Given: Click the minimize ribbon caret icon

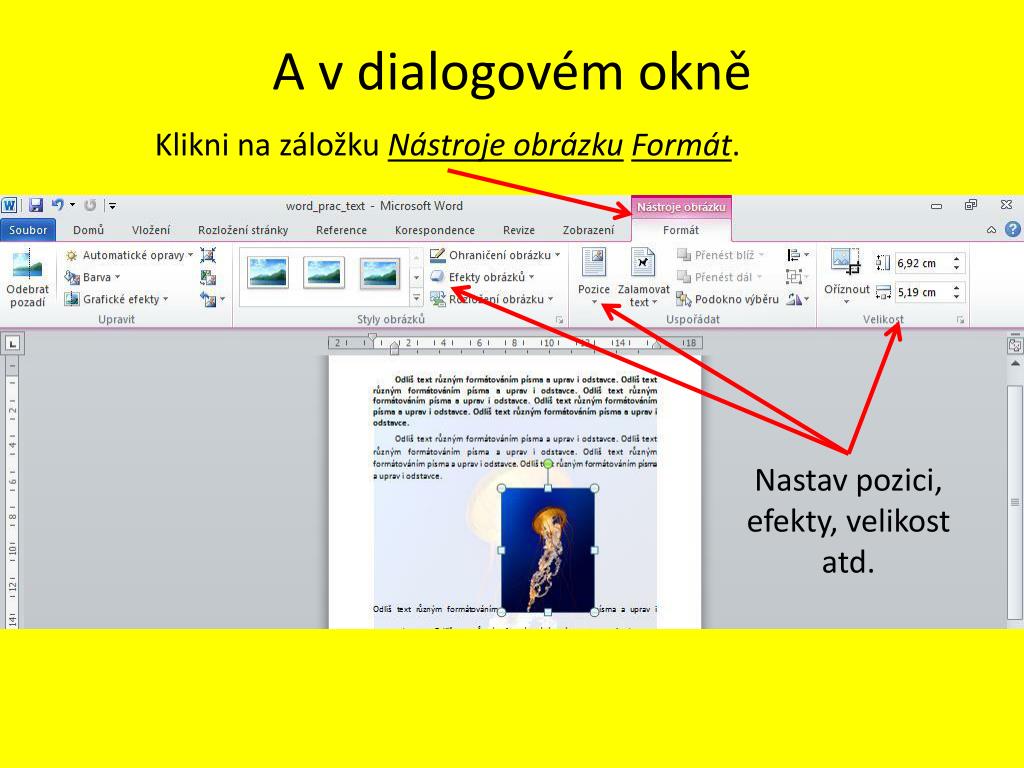Looking at the screenshot, I should click(x=991, y=230).
